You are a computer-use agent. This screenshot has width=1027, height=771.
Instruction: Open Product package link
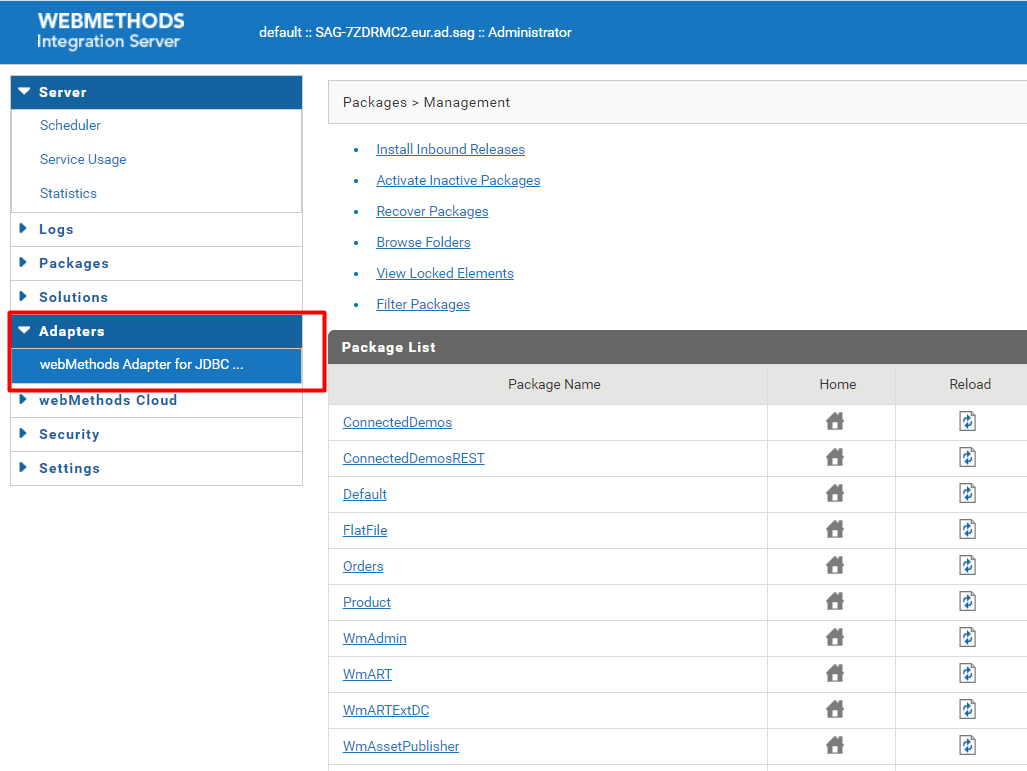pos(366,603)
